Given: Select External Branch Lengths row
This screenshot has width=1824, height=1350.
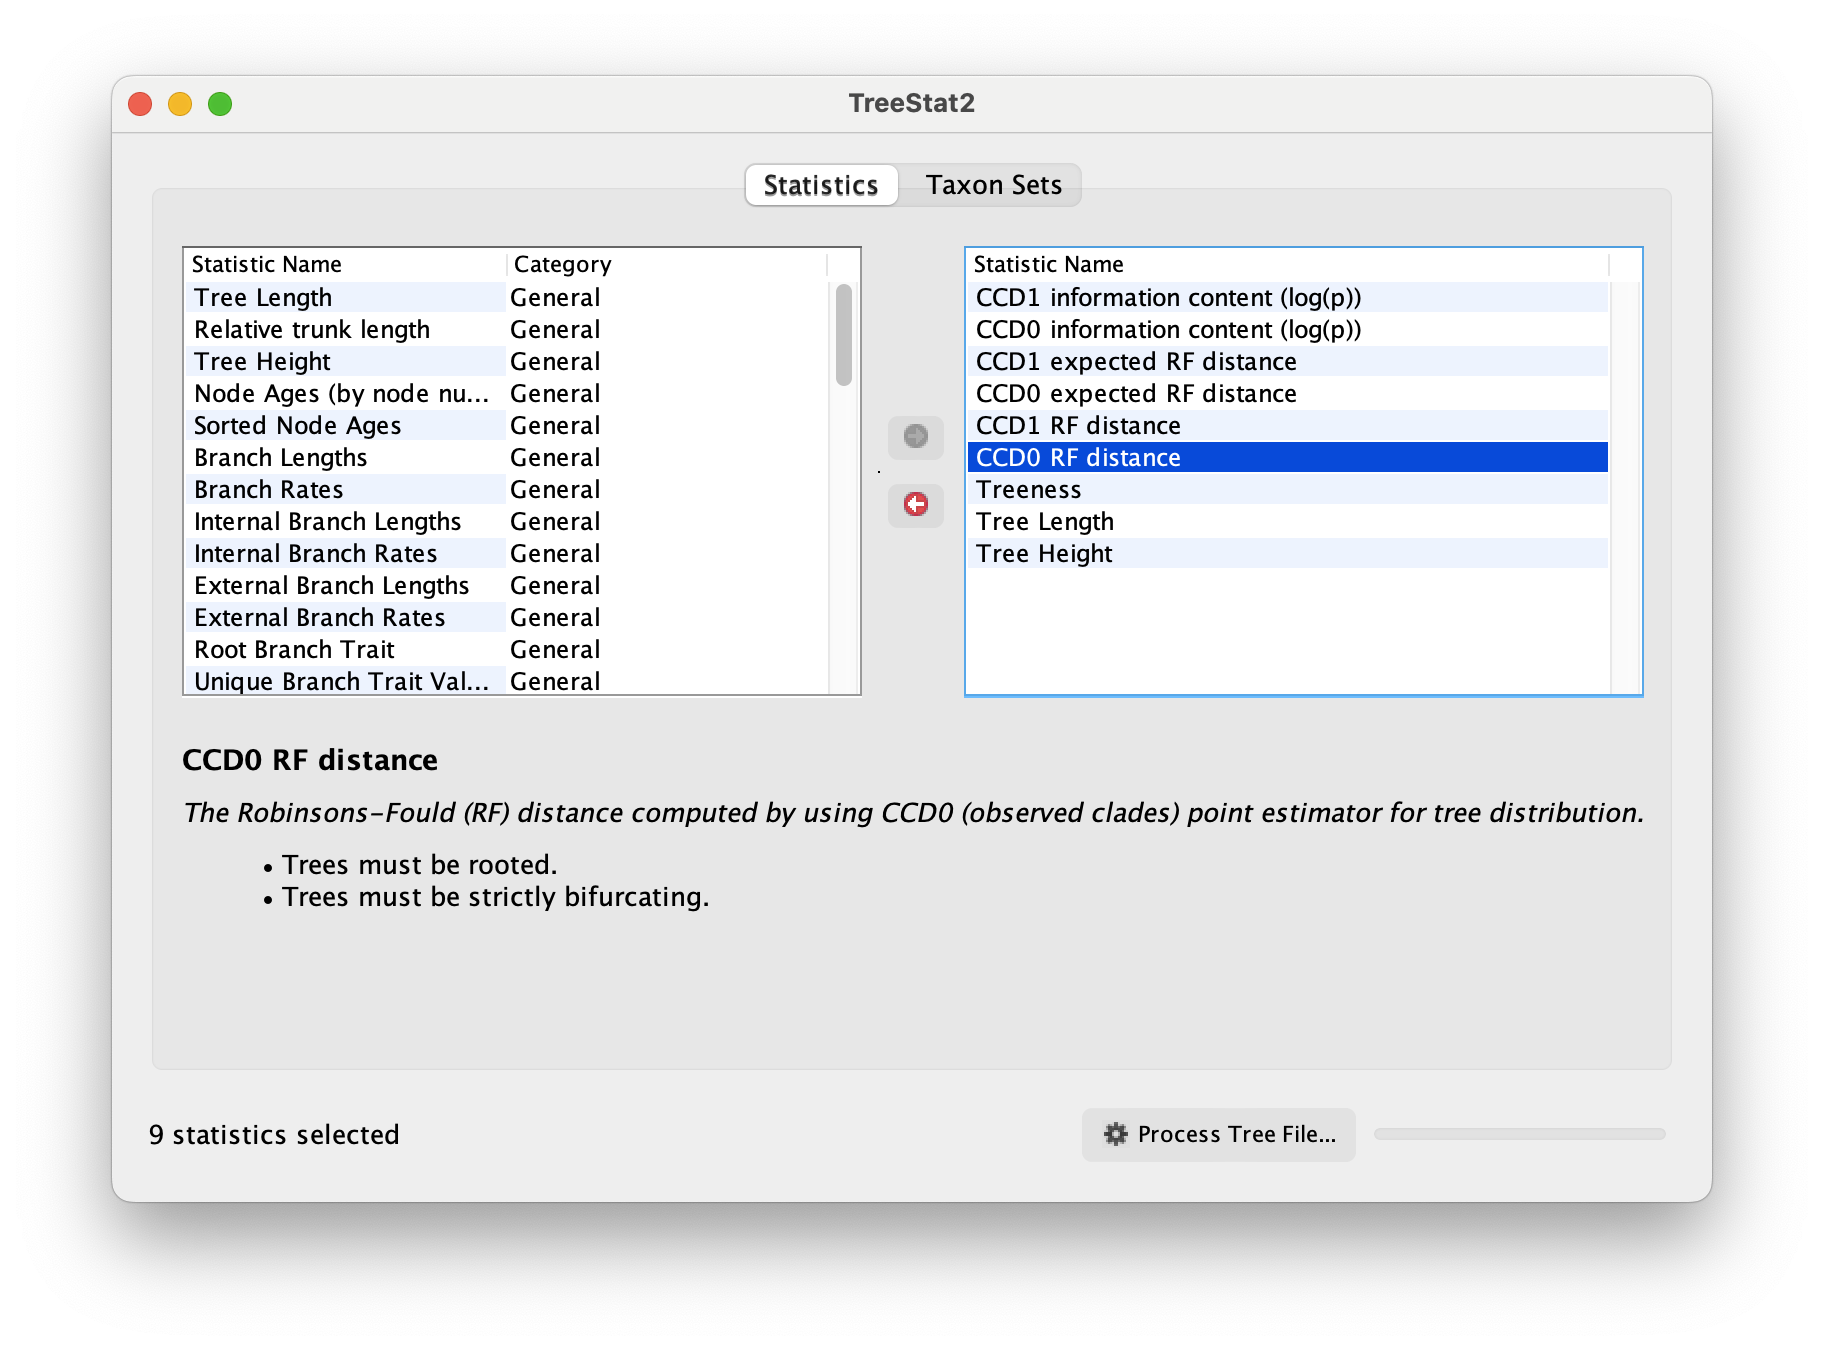Looking at the screenshot, I should click(x=506, y=586).
